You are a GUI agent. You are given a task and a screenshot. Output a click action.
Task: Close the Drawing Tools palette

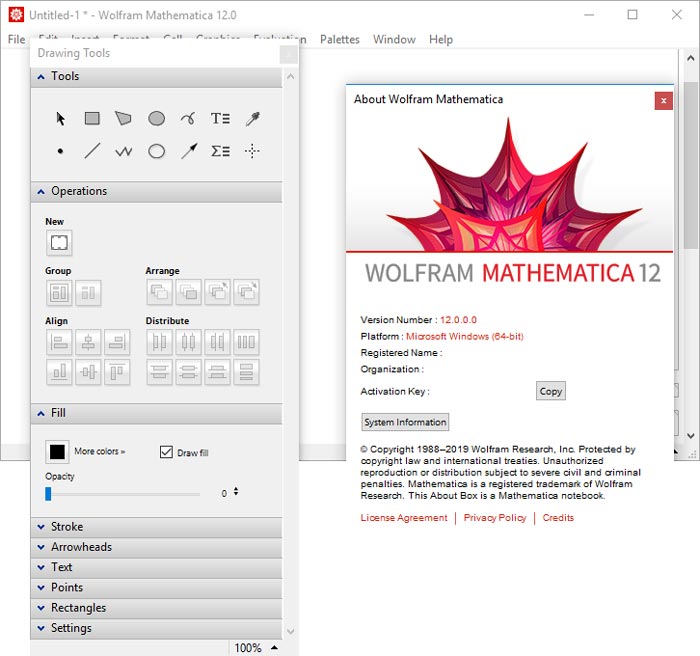point(288,55)
